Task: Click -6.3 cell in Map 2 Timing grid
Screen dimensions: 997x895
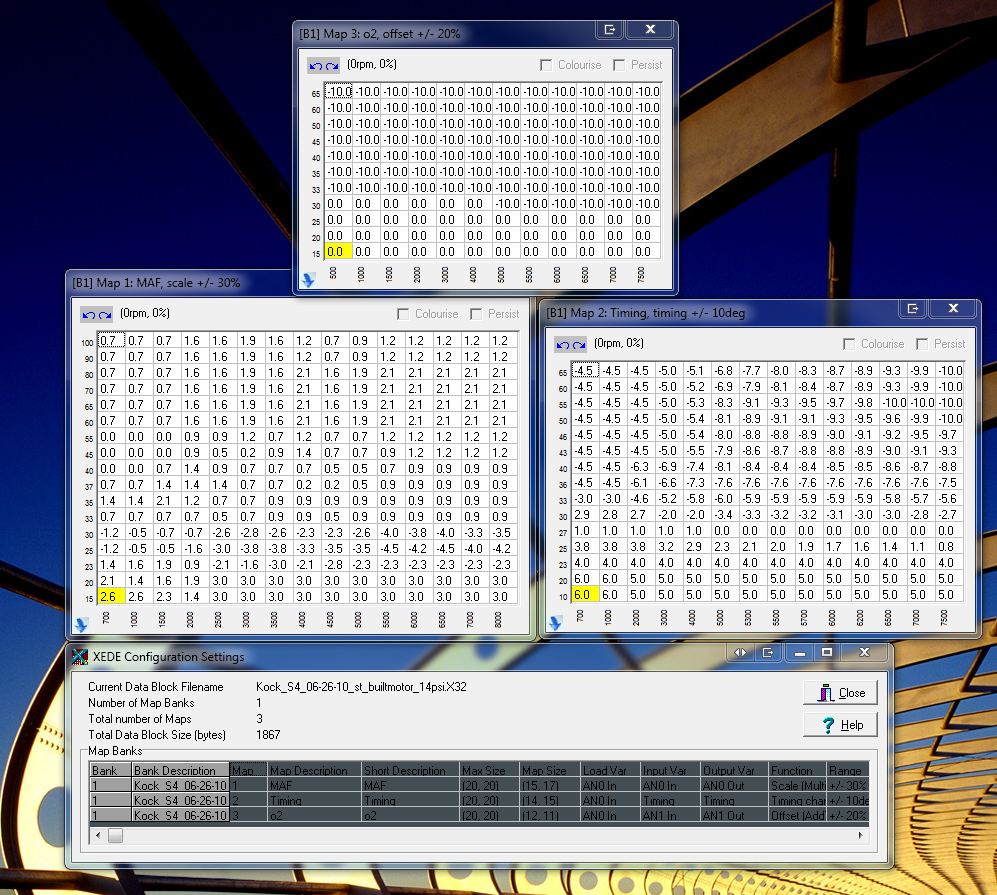Action: click(x=639, y=467)
